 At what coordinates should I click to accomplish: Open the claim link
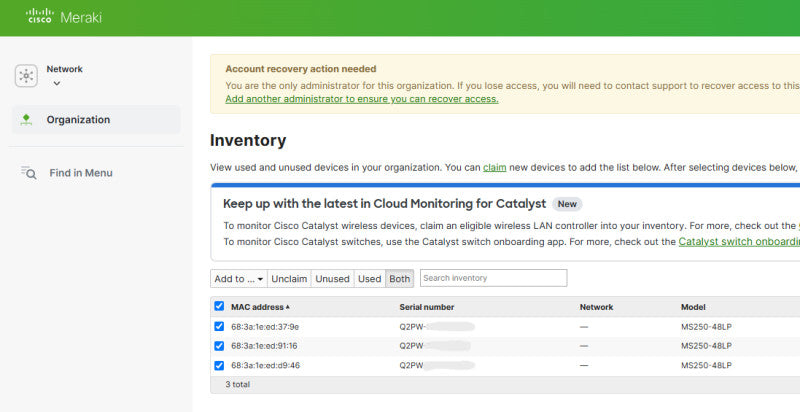[x=494, y=167]
